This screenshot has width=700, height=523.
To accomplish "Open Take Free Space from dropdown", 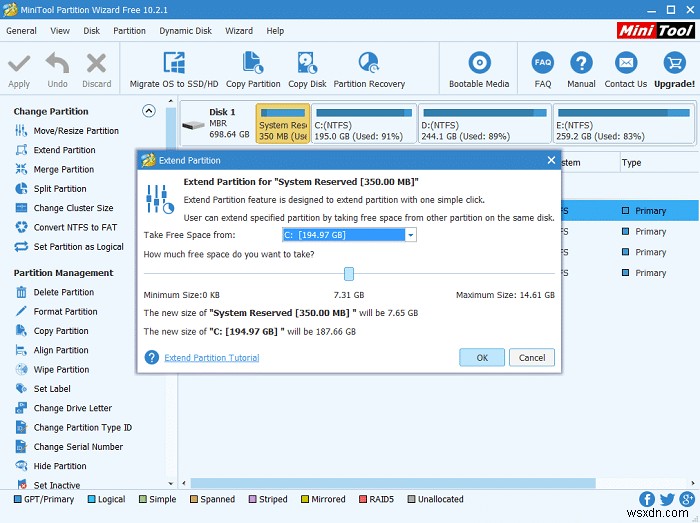I will (x=410, y=235).
